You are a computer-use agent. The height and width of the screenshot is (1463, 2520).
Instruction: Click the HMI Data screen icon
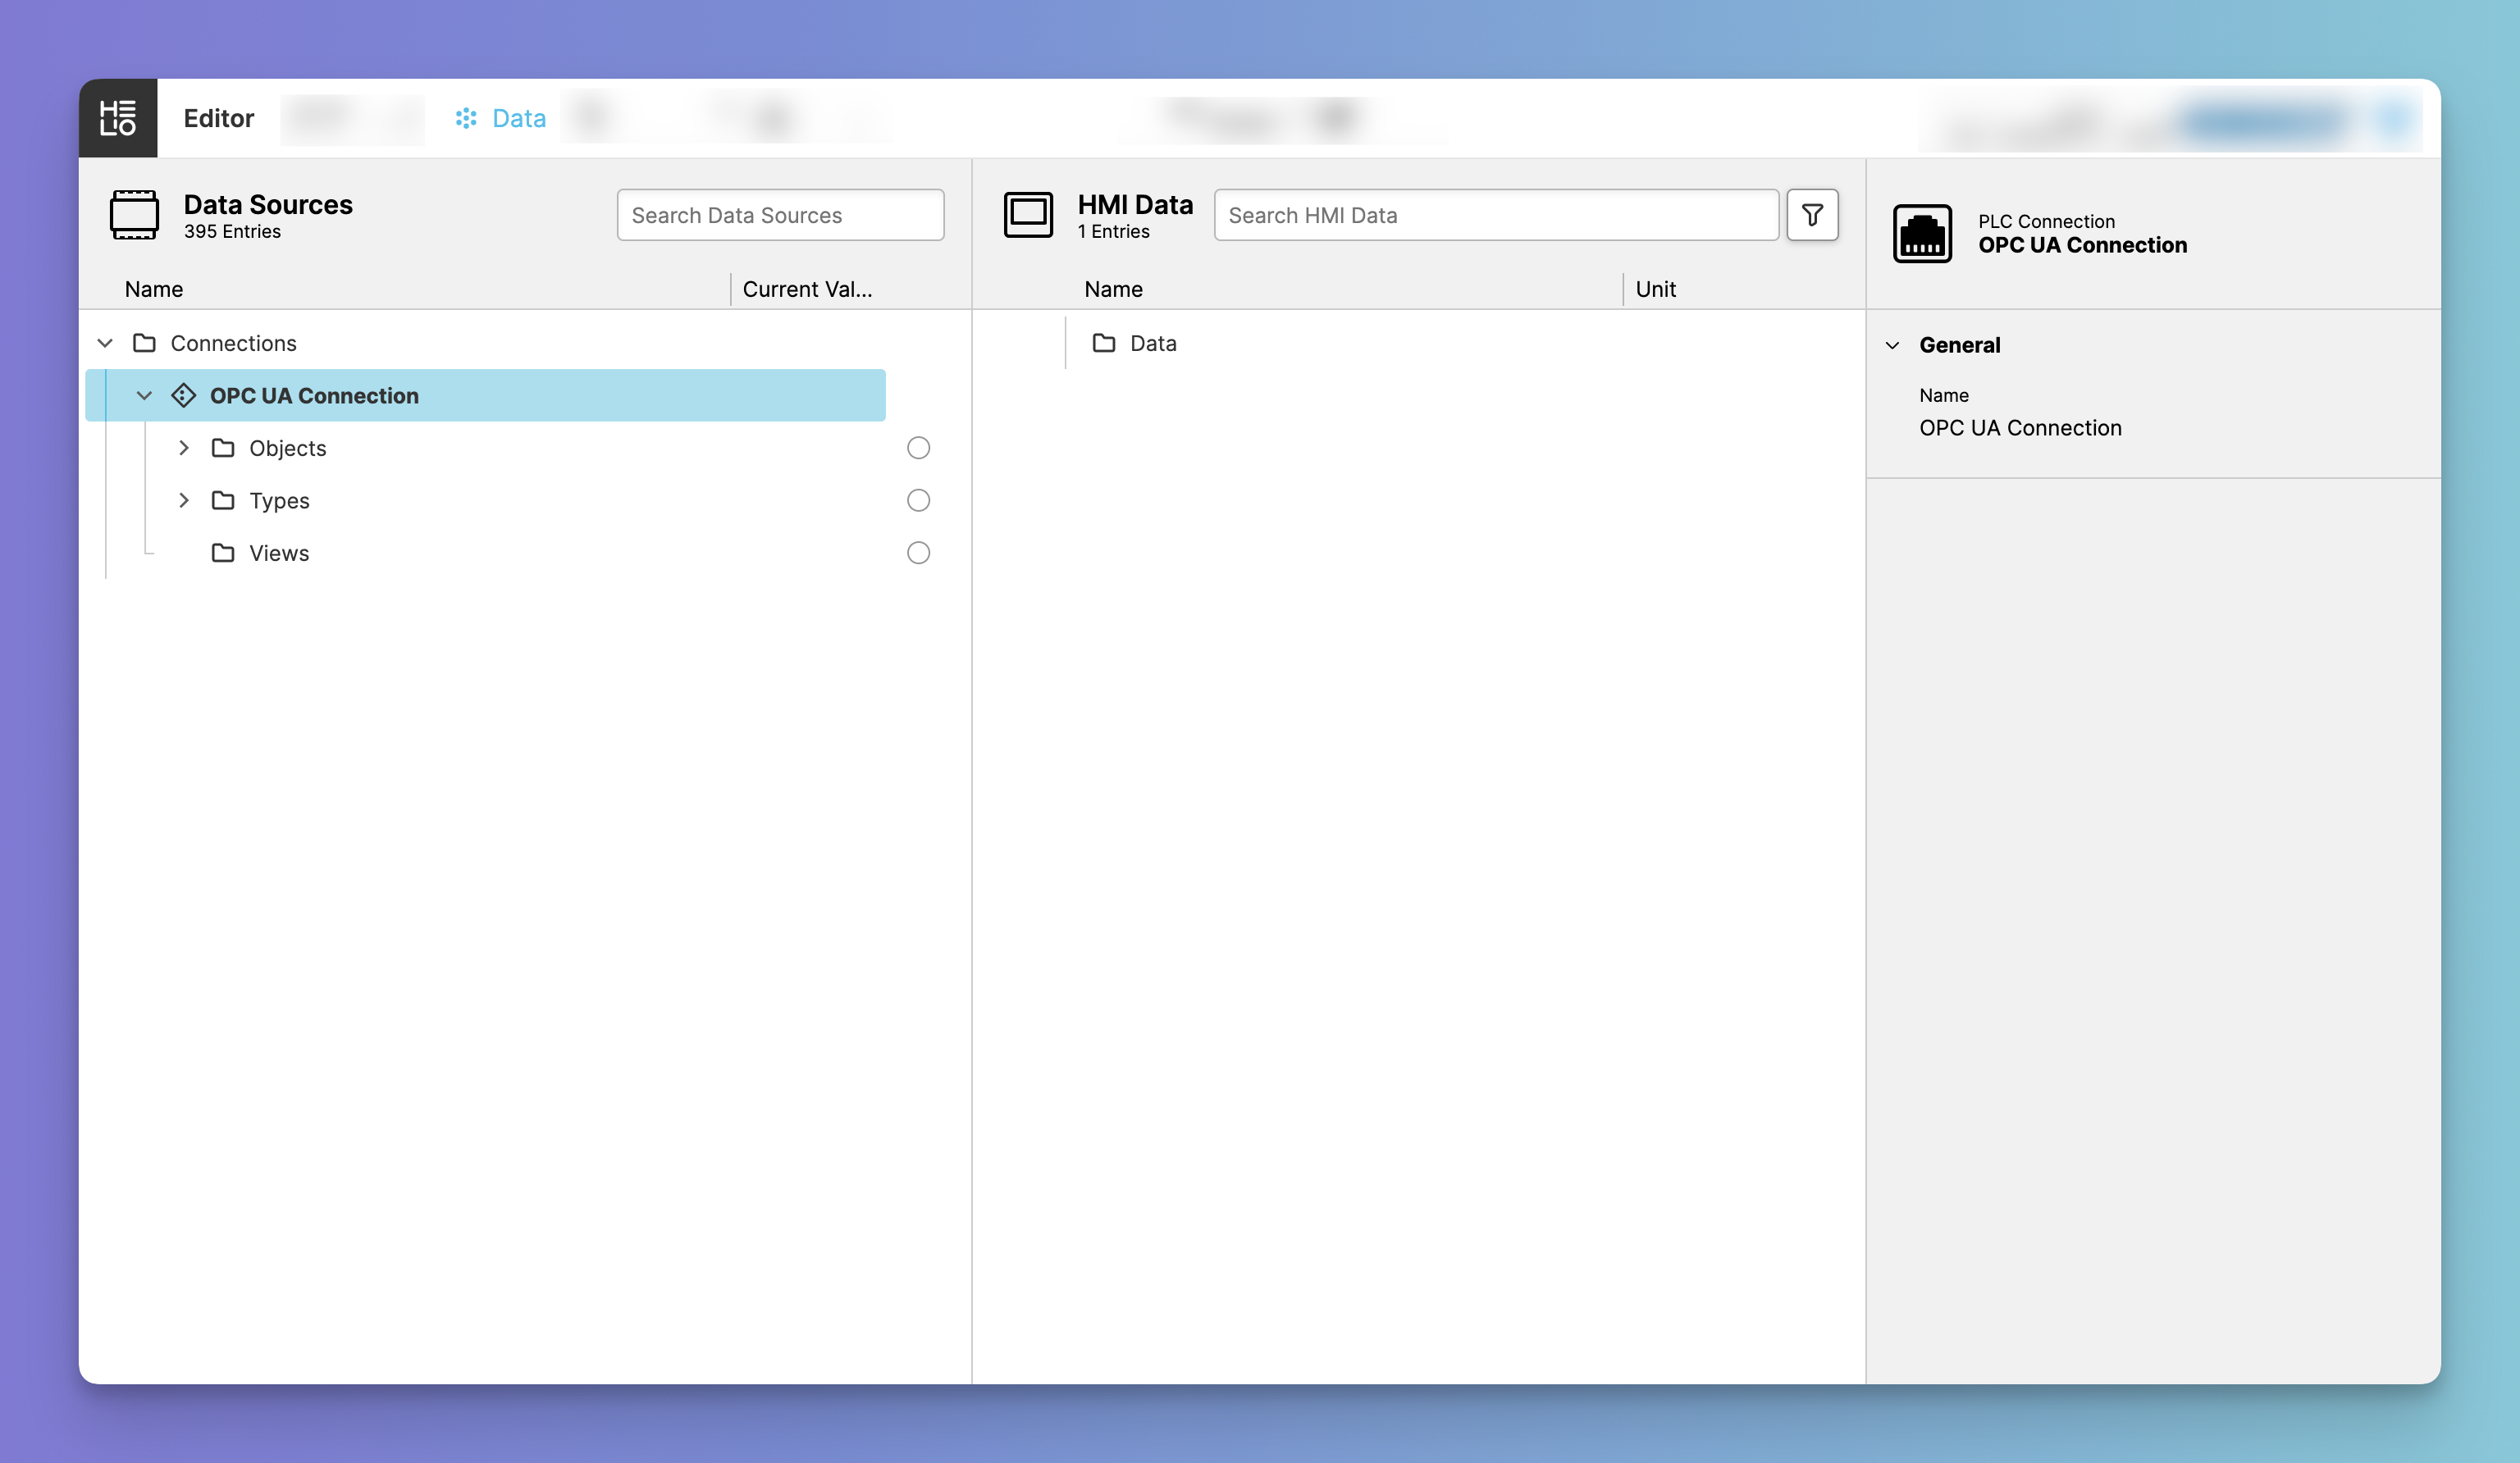(x=1027, y=215)
